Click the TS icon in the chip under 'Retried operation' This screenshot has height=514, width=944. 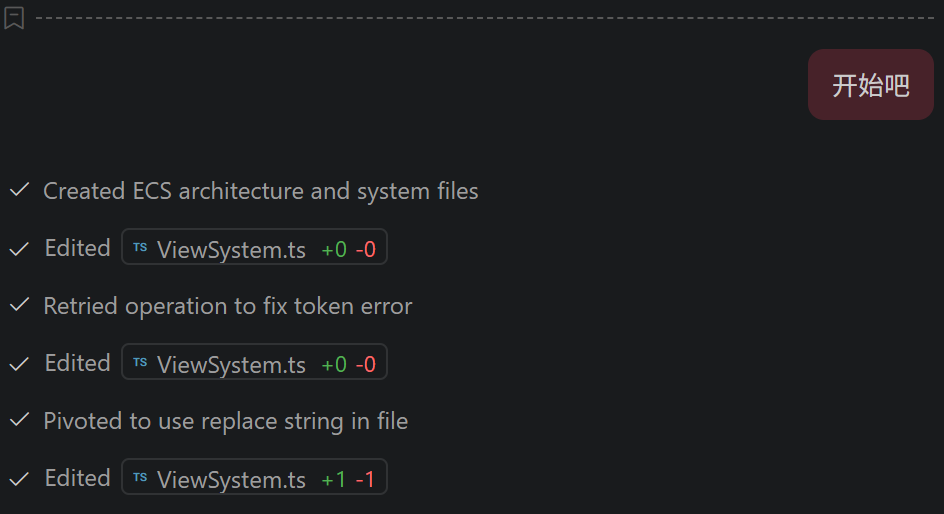click(140, 363)
